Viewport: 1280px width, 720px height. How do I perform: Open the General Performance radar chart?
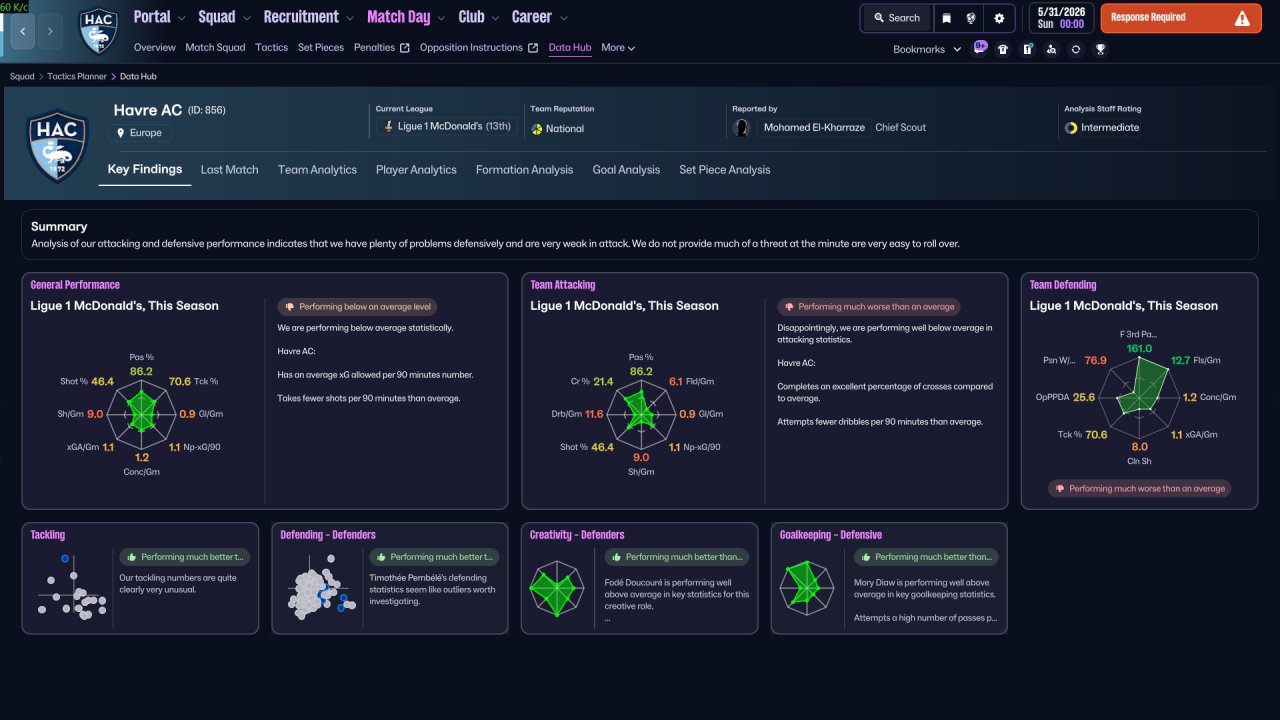click(x=141, y=412)
